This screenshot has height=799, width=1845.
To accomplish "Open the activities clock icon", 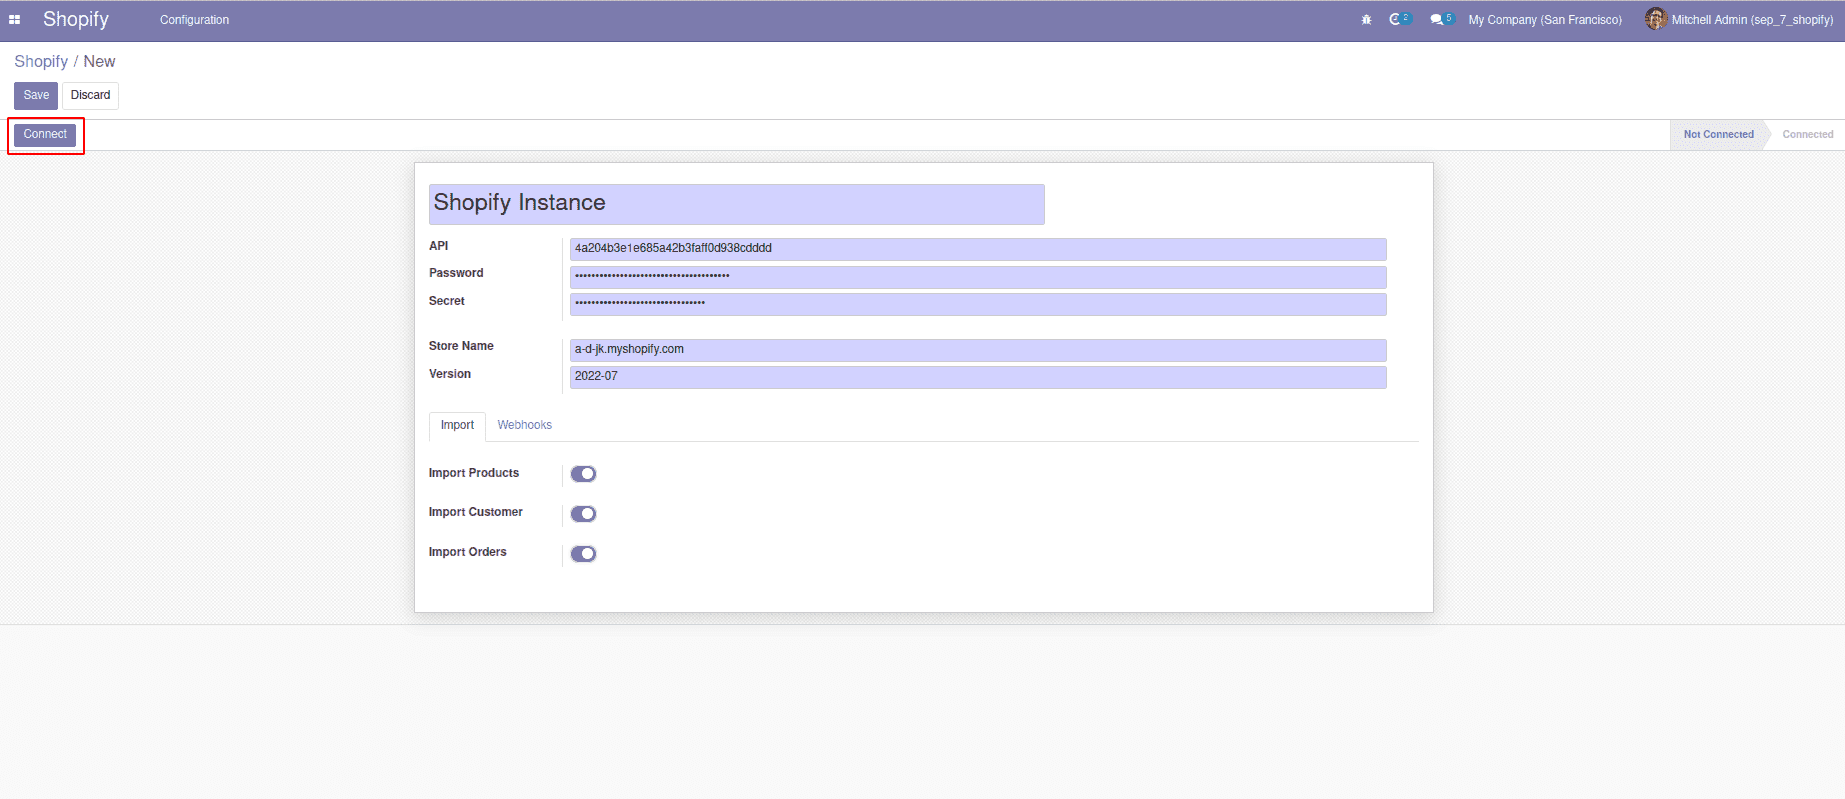I will point(1399,19).
